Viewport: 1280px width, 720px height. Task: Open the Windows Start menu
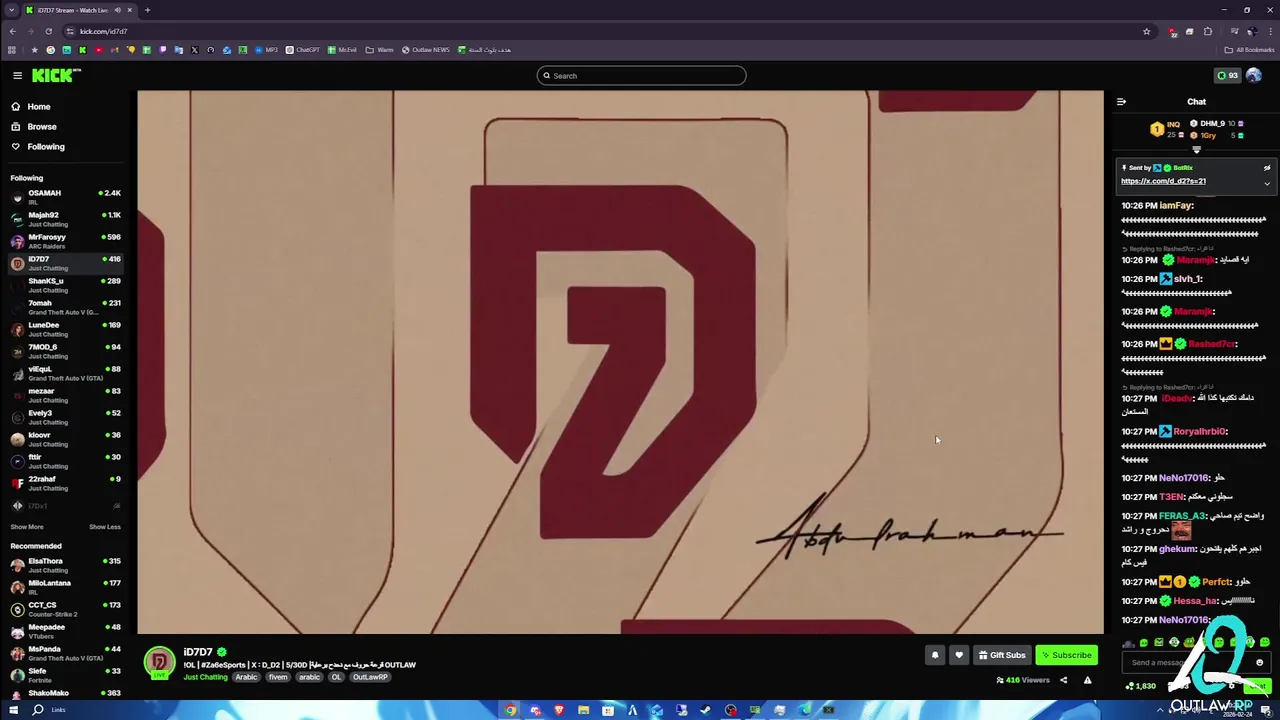click(x=12, y=710)
